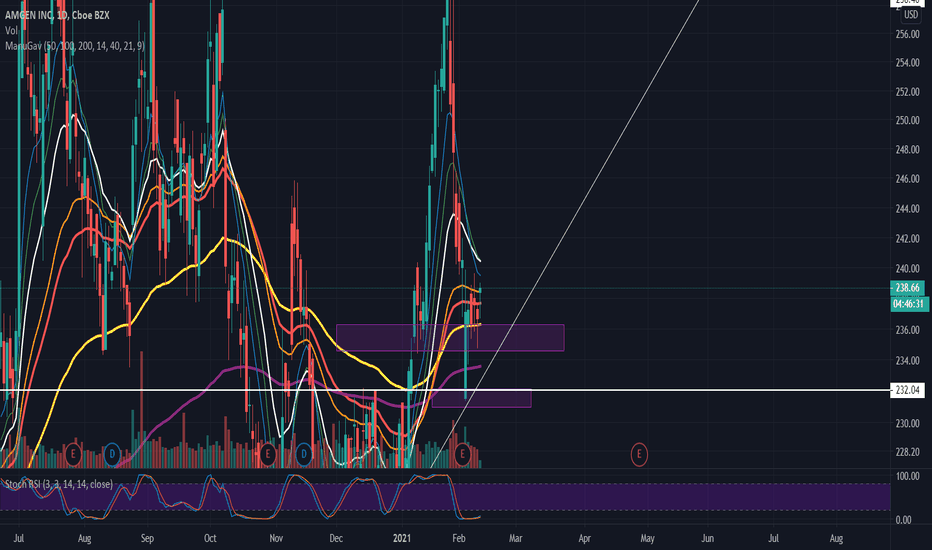This screenshot has height=550, width=932.
Task: Click the 256.00 price axis label
Action: pyautogui.click(x=907, y=34)
